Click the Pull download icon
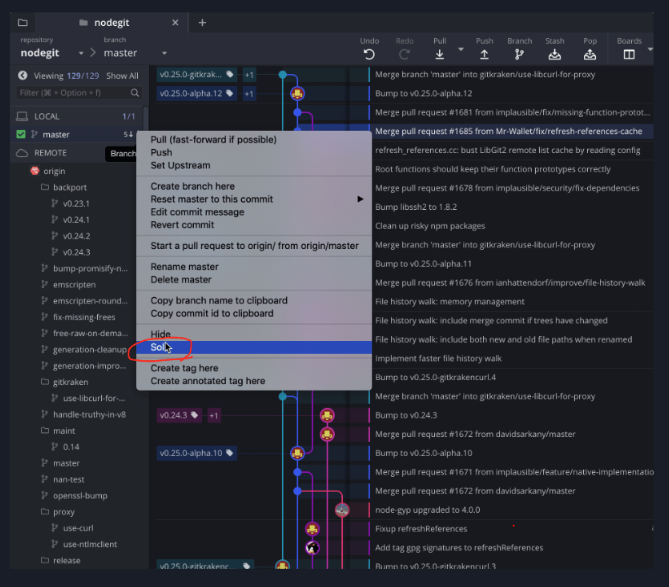Image resolution: width=669 pixels, height=587 pixels. [439, 55]
